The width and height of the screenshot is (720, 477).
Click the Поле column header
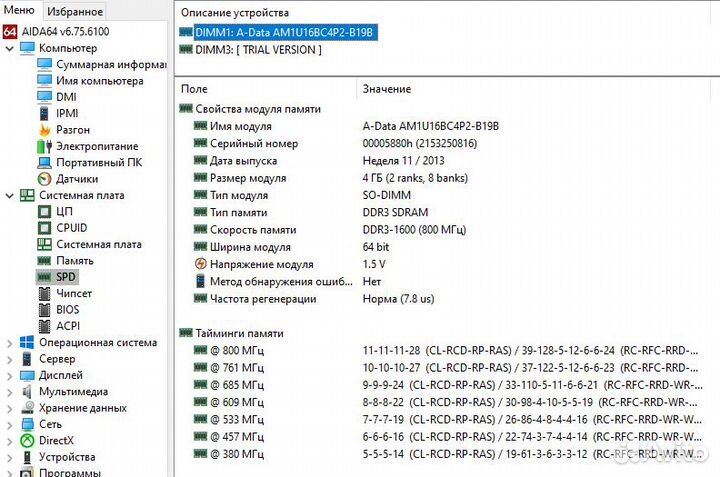click(194, 89)
